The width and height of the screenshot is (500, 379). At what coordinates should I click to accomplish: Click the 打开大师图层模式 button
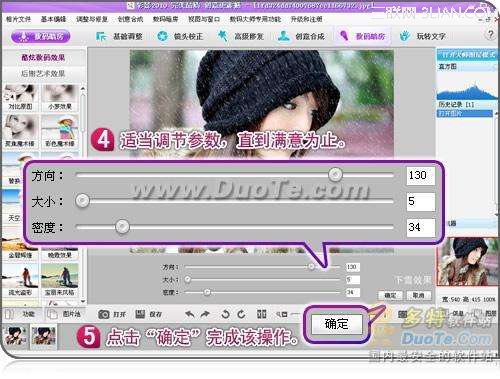(x=467, y=55)
